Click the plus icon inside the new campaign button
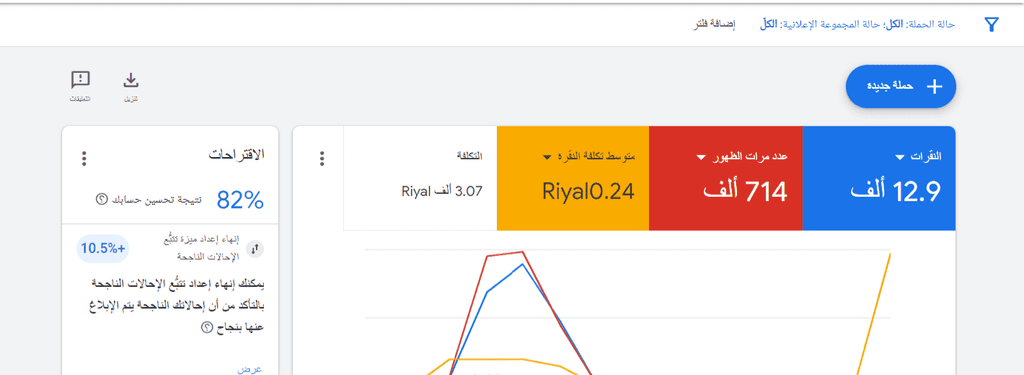This screenshot has height=375, width=1024. coord(935,86)
